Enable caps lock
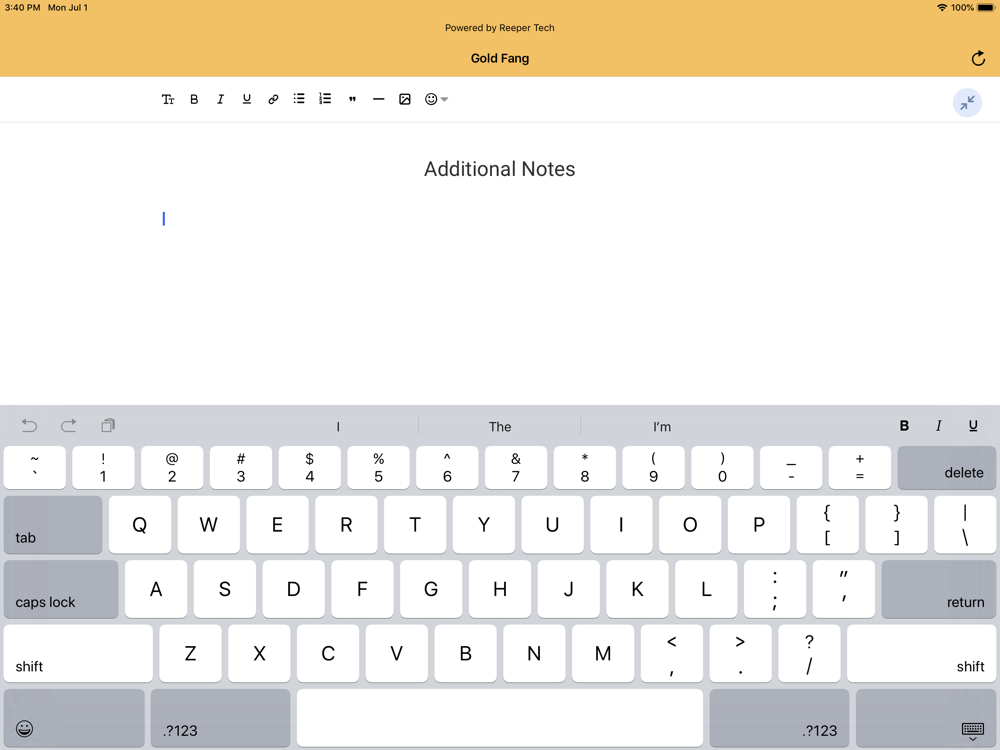1000x750 pixels. 61,589
